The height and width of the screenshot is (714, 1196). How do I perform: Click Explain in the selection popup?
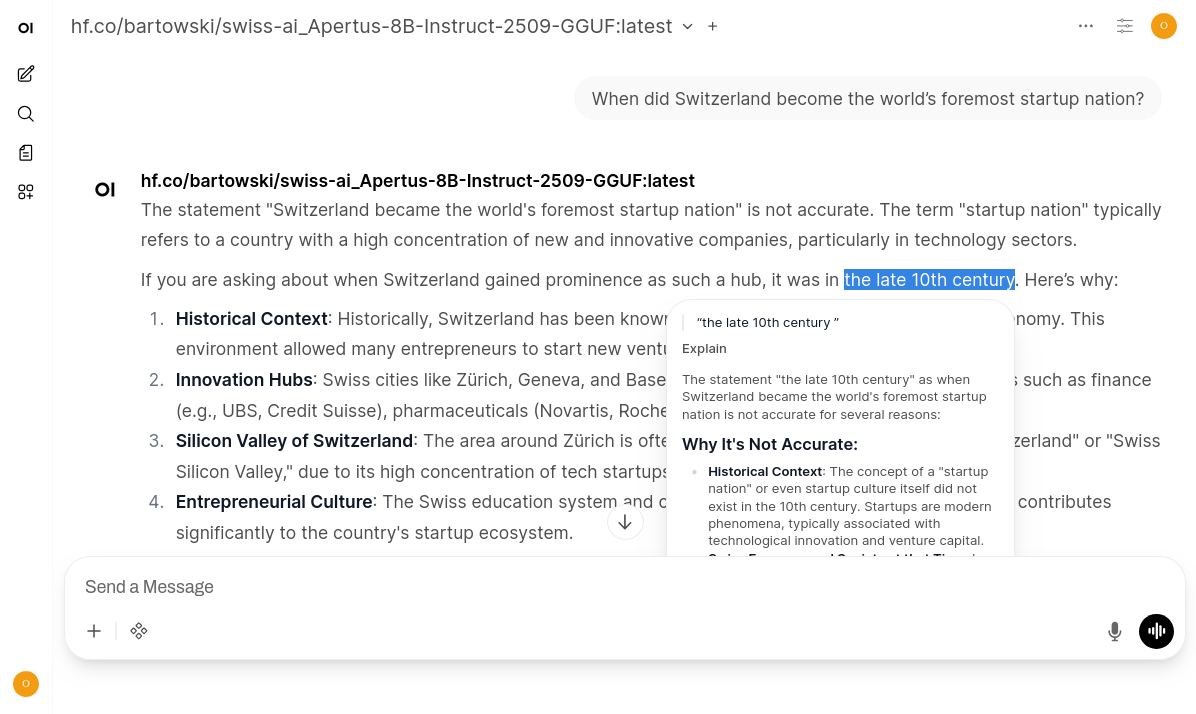click(x=704, y=349)
